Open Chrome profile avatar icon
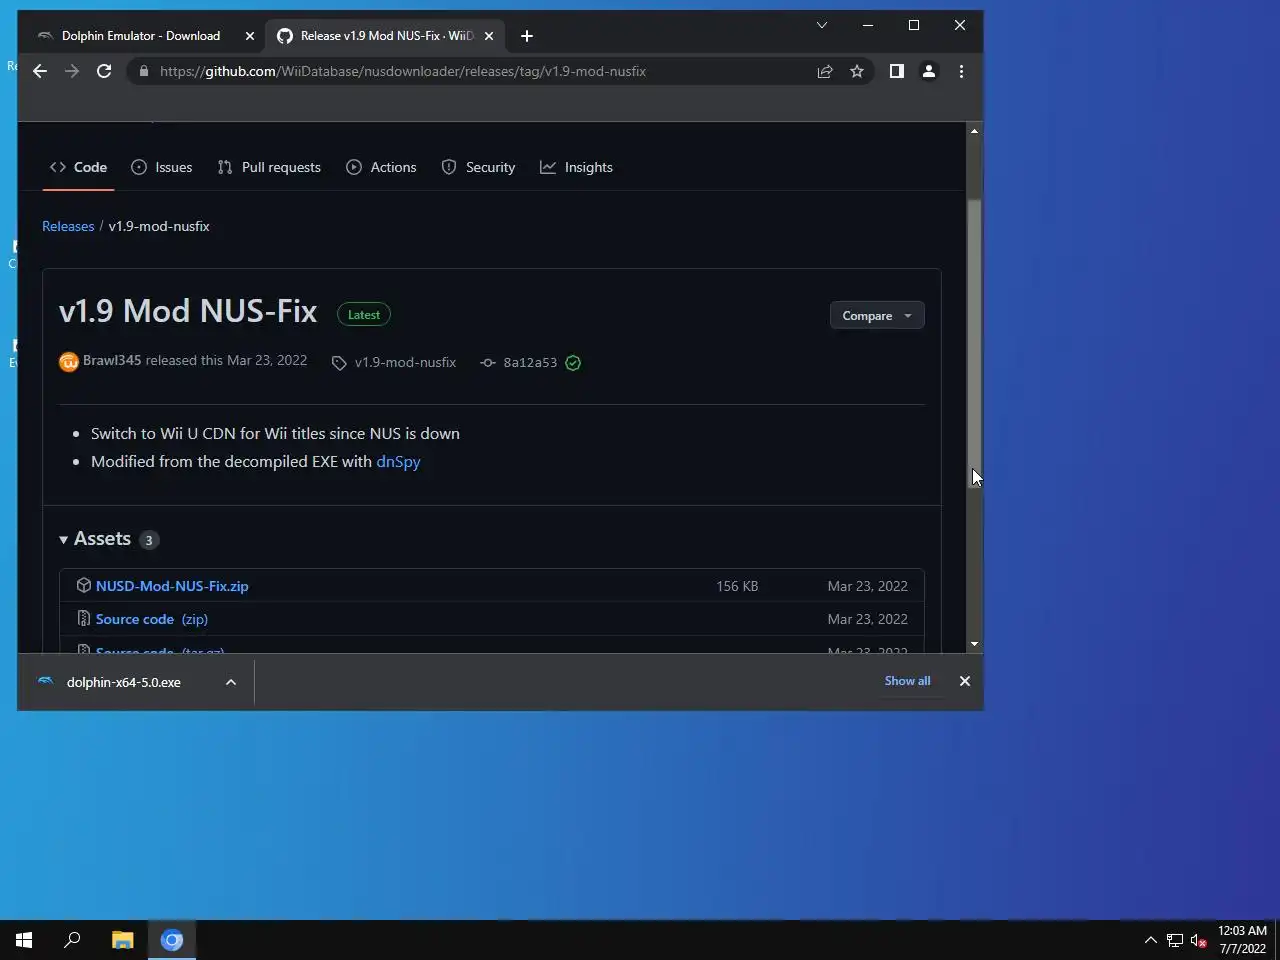 929,71
